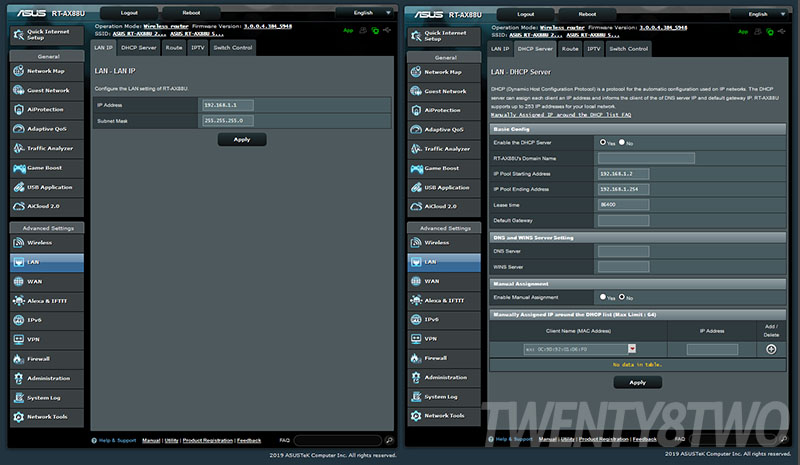
Task: Open Wireless settings in the left window
Action: tap(46, 243)
